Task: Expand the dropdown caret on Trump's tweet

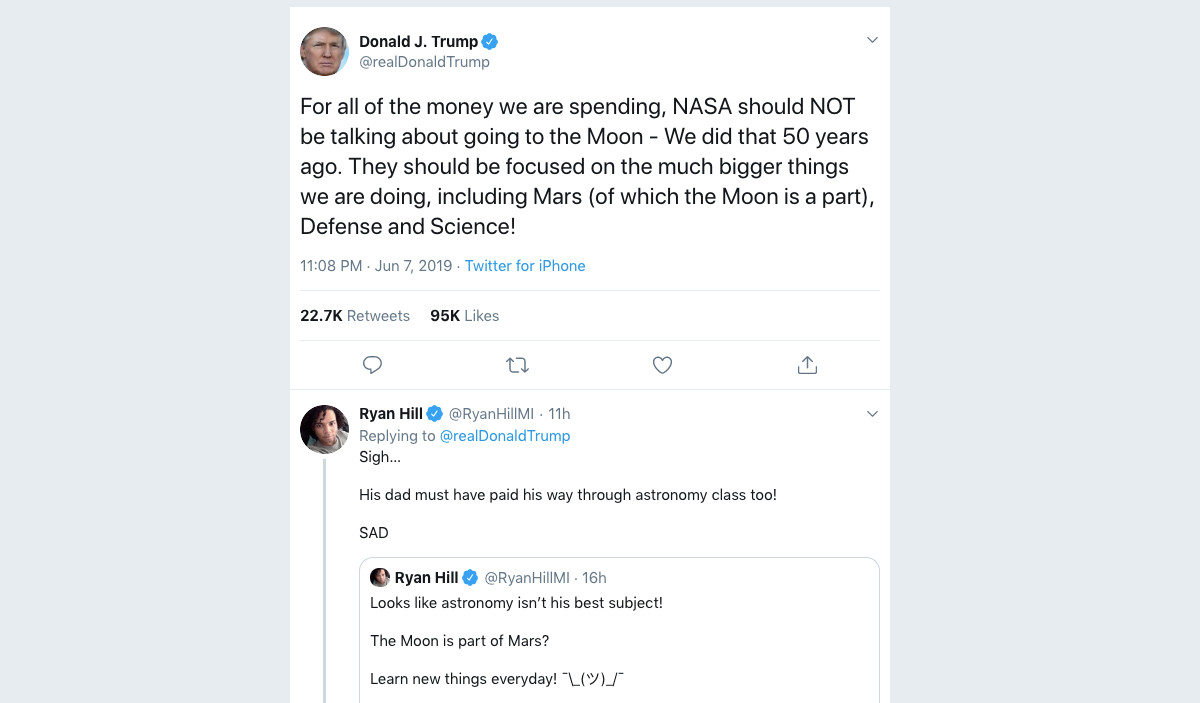Action: click(x=872, y=39)
